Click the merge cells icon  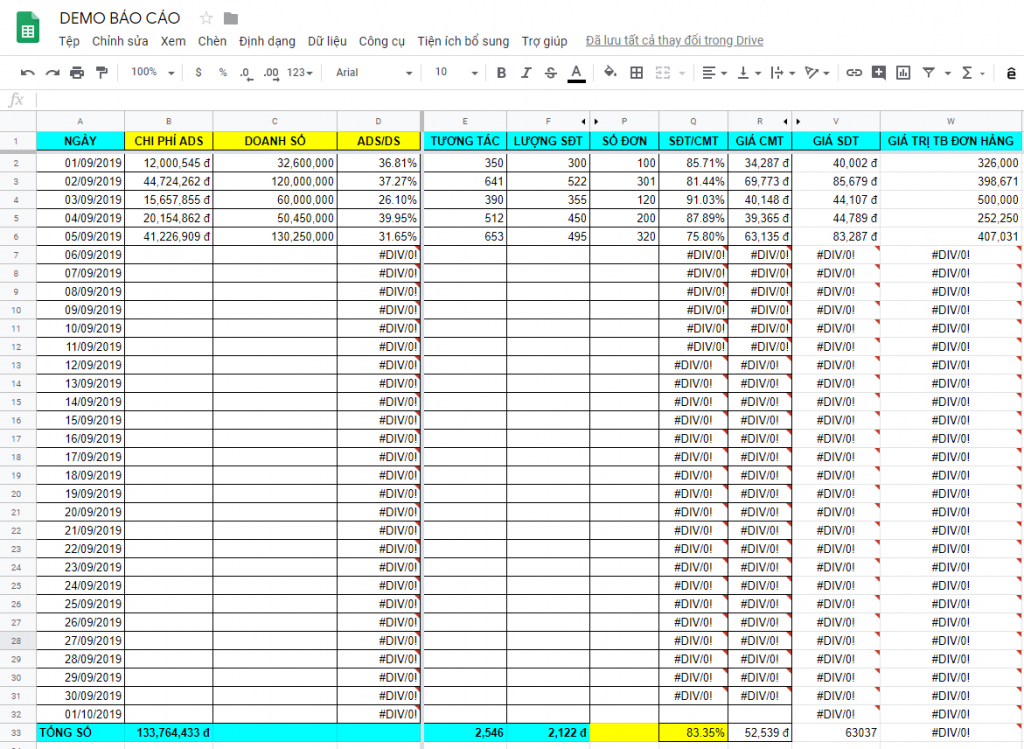coord(663,72)
